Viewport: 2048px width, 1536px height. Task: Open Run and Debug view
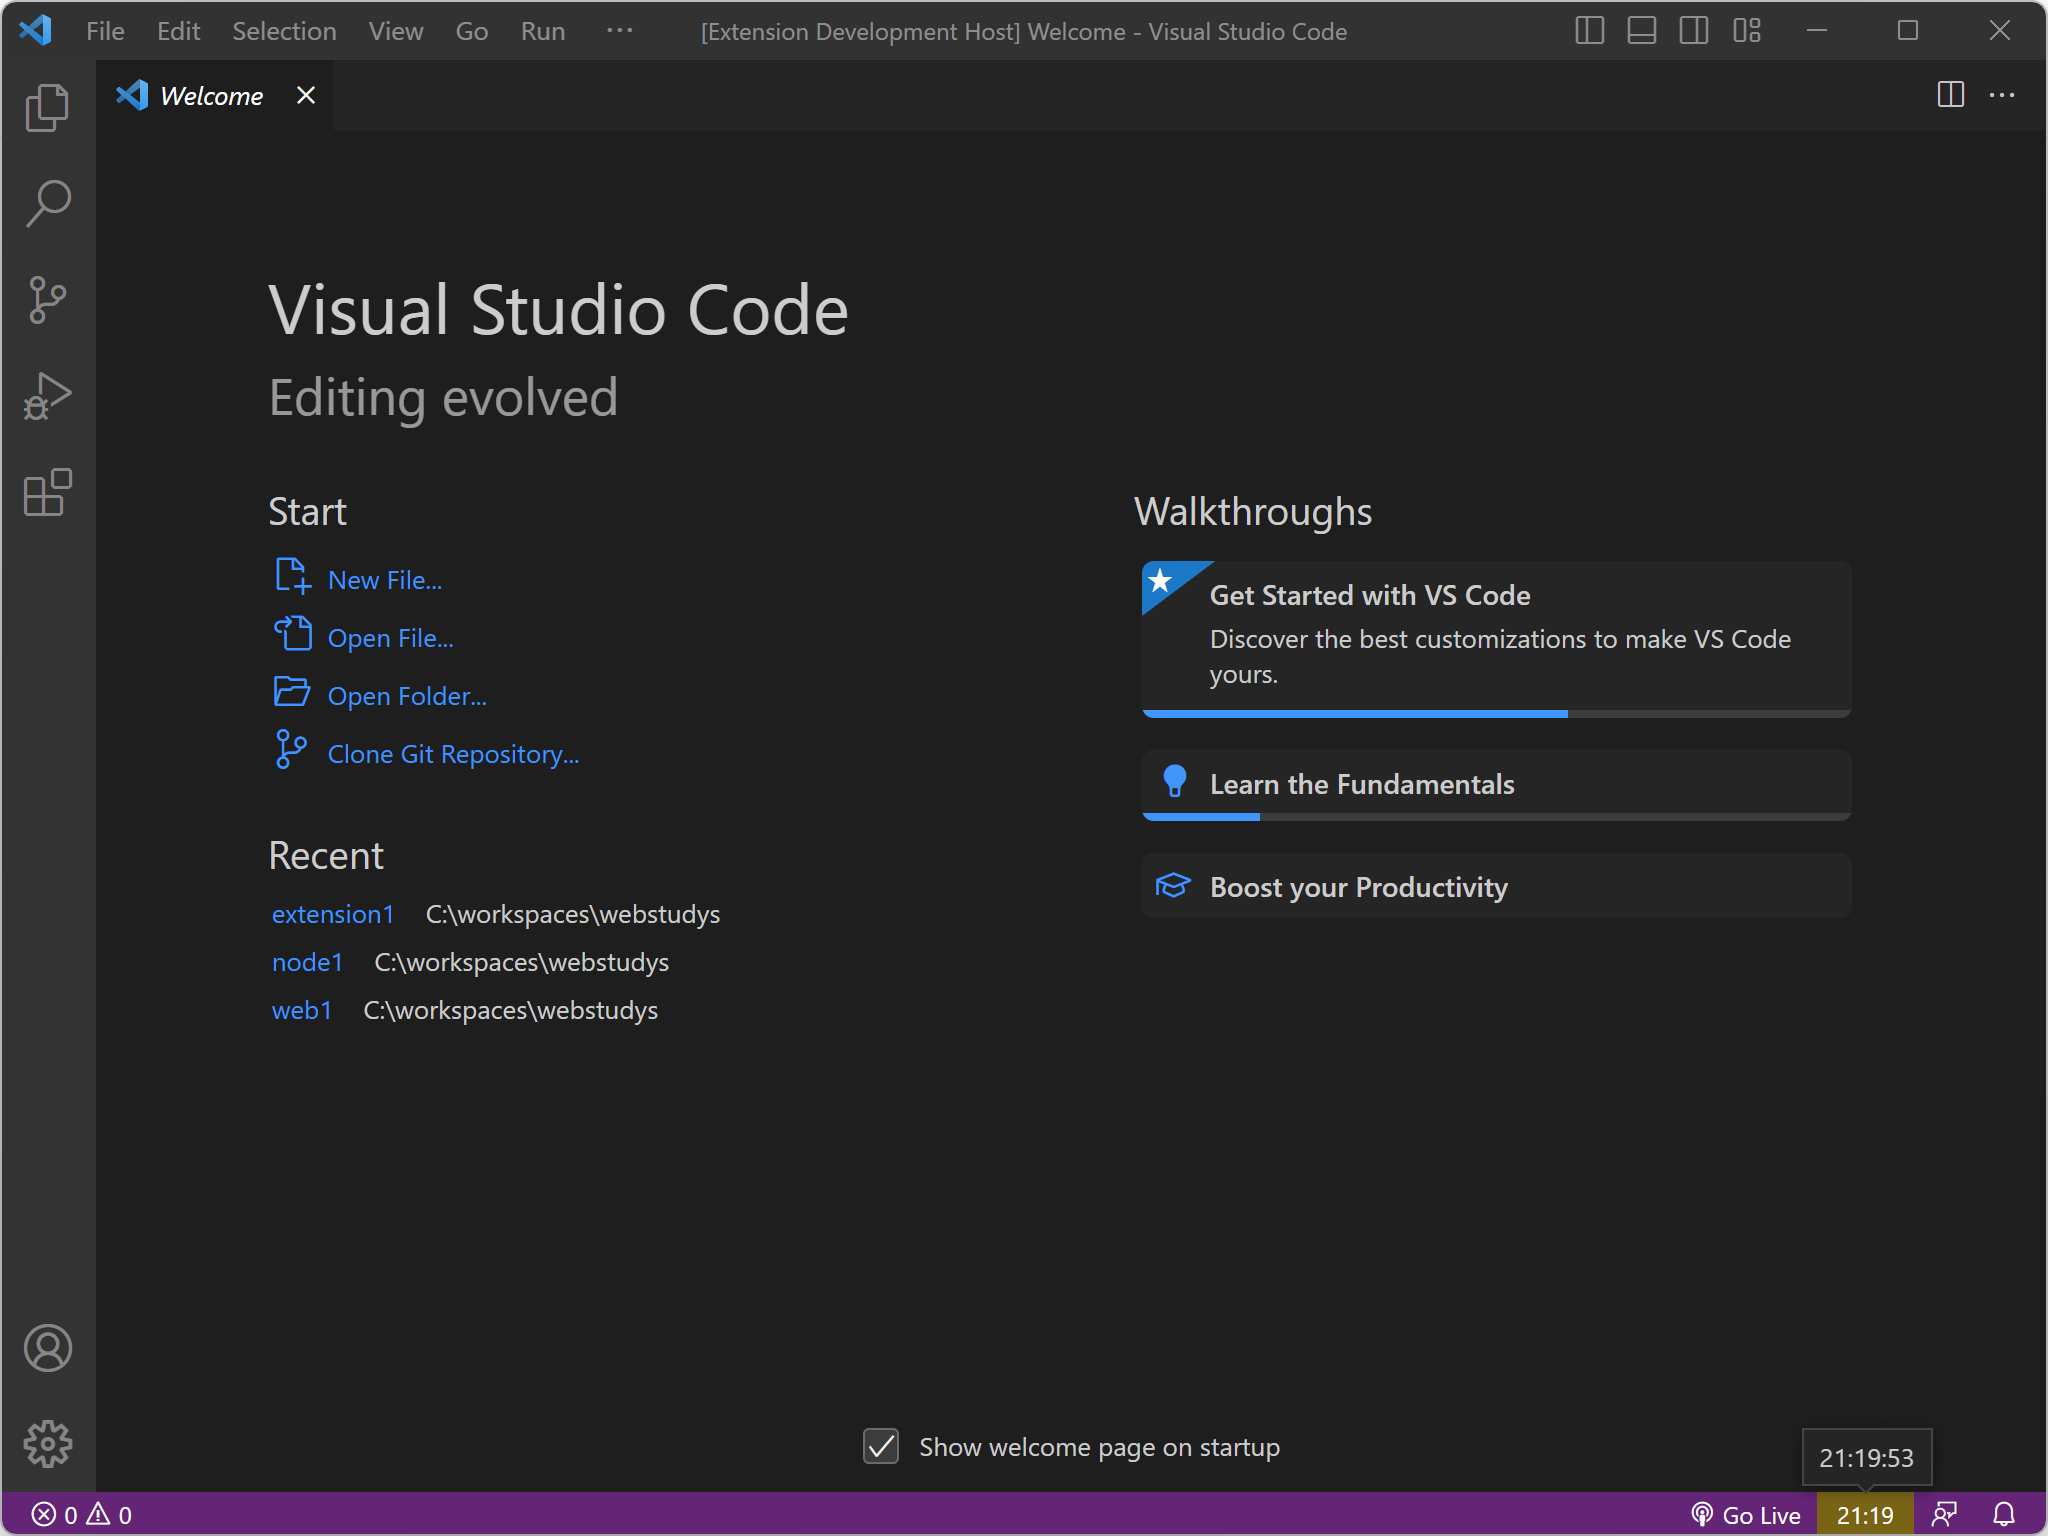(x=47, y=396)
